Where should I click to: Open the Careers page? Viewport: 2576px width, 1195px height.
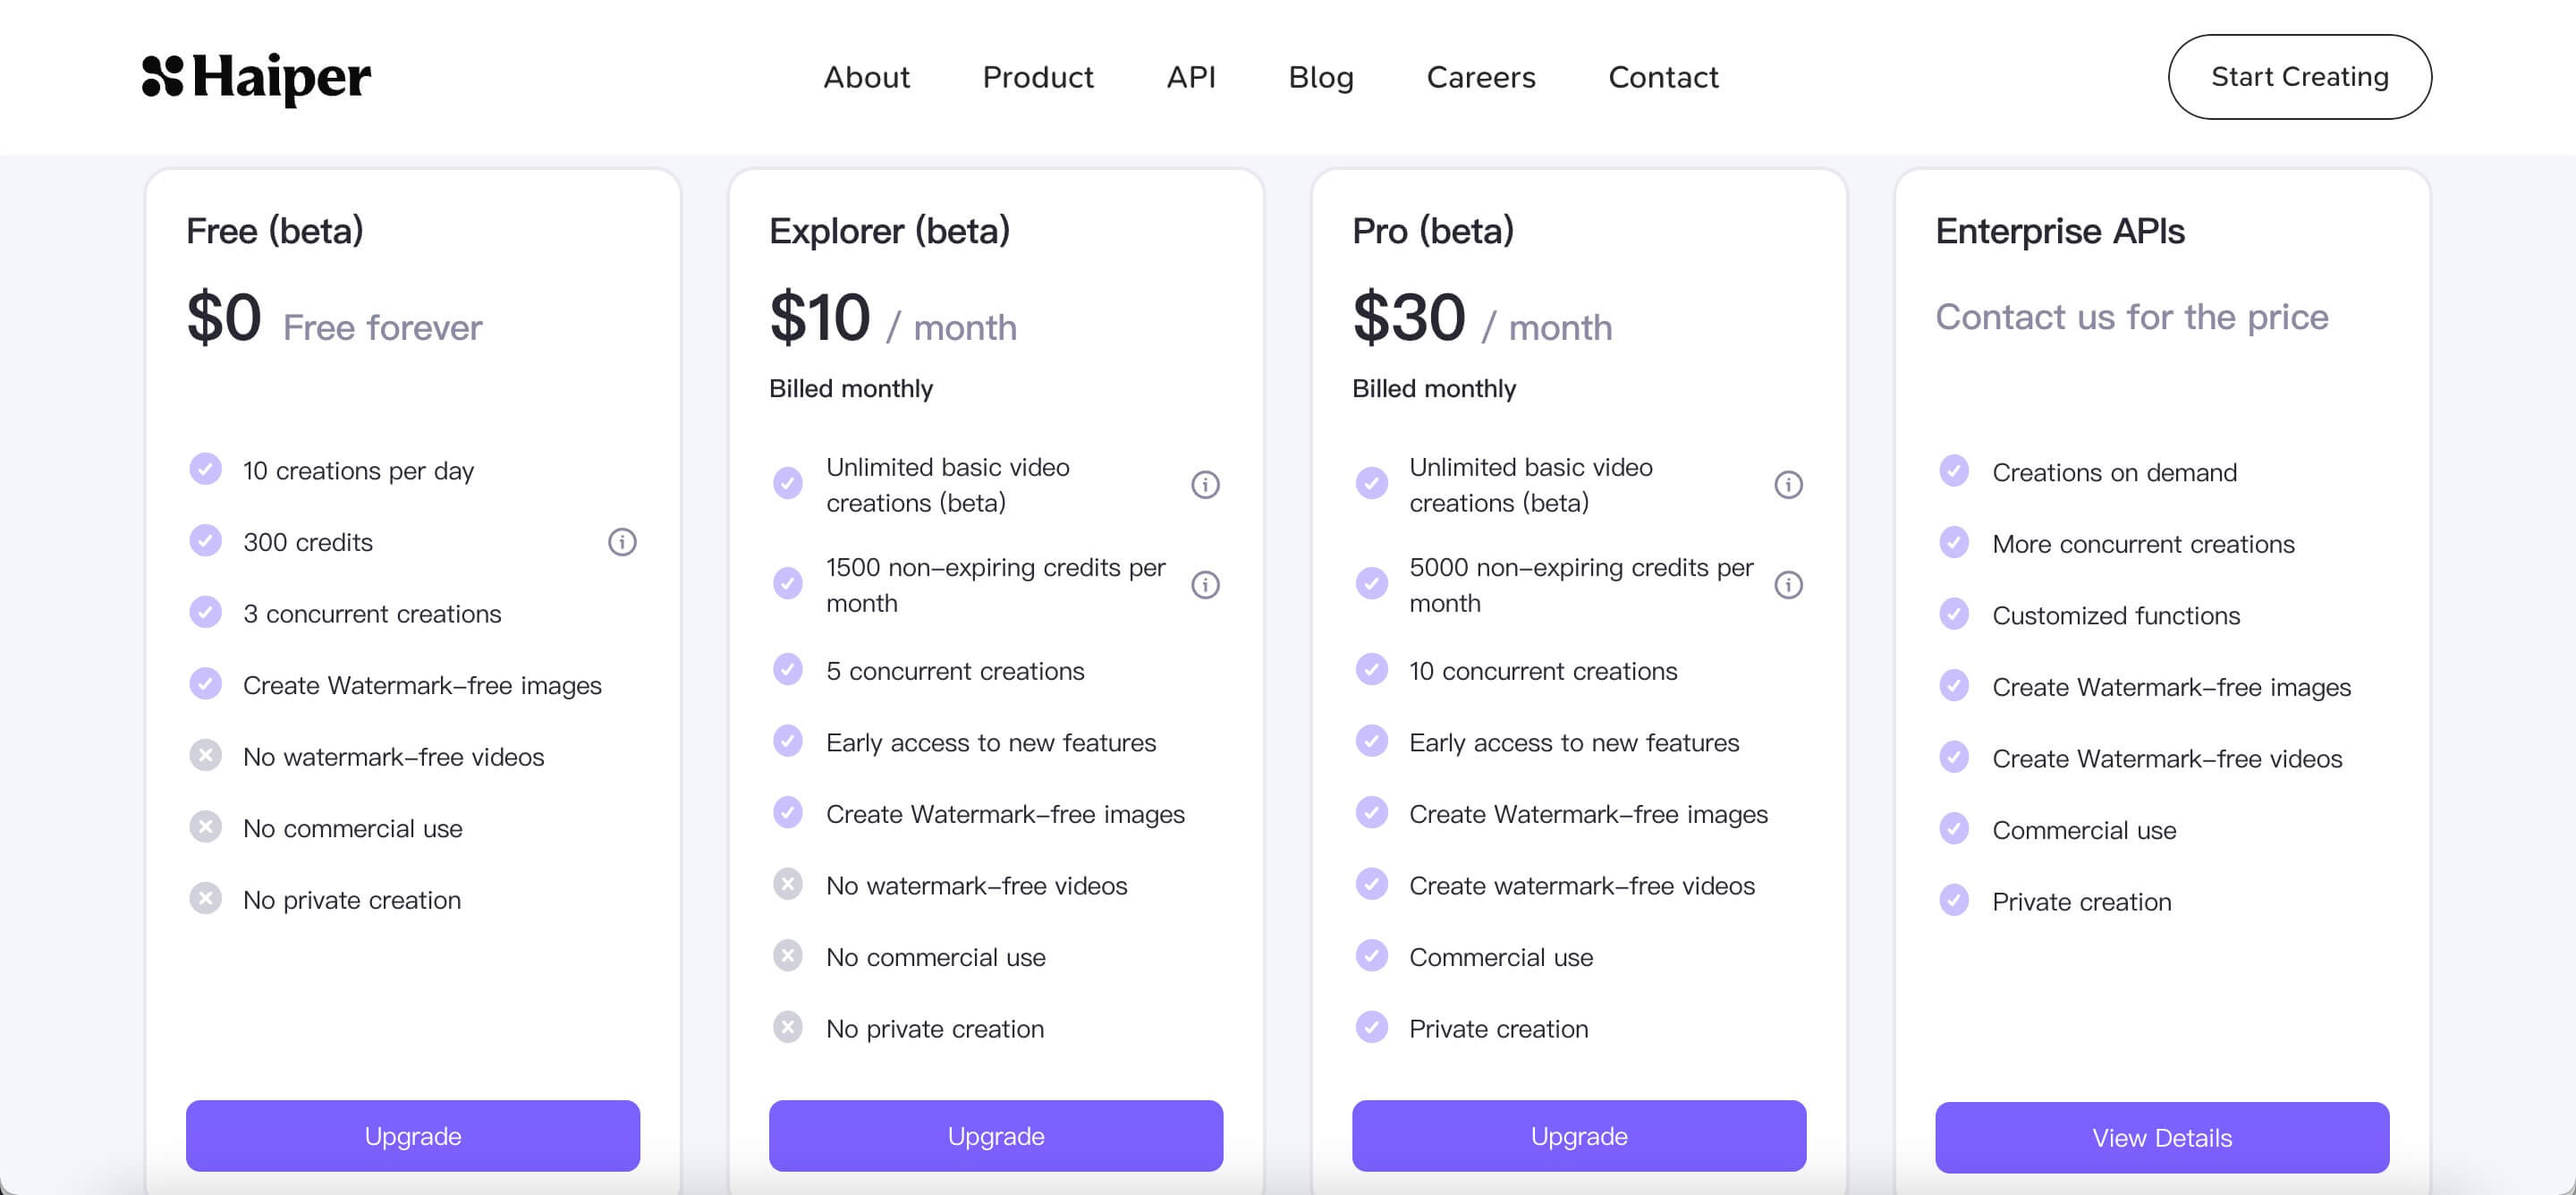(1481, 77)
